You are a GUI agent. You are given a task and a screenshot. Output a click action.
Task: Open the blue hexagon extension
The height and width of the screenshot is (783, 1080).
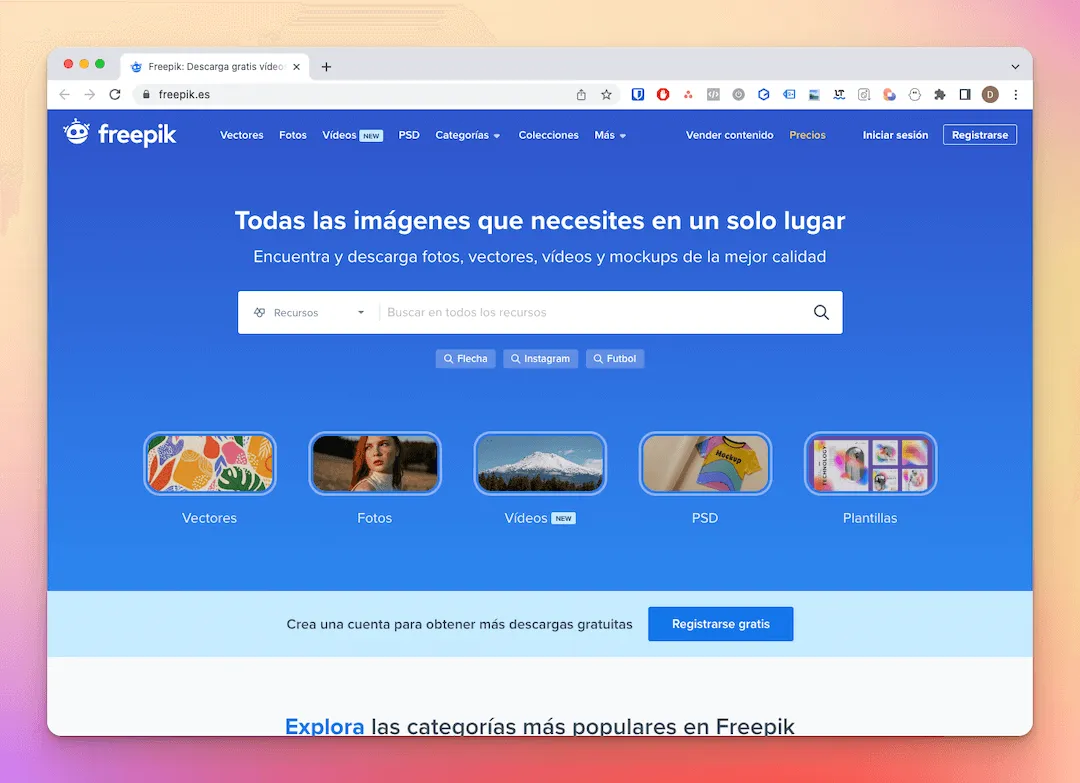(764, 94)
